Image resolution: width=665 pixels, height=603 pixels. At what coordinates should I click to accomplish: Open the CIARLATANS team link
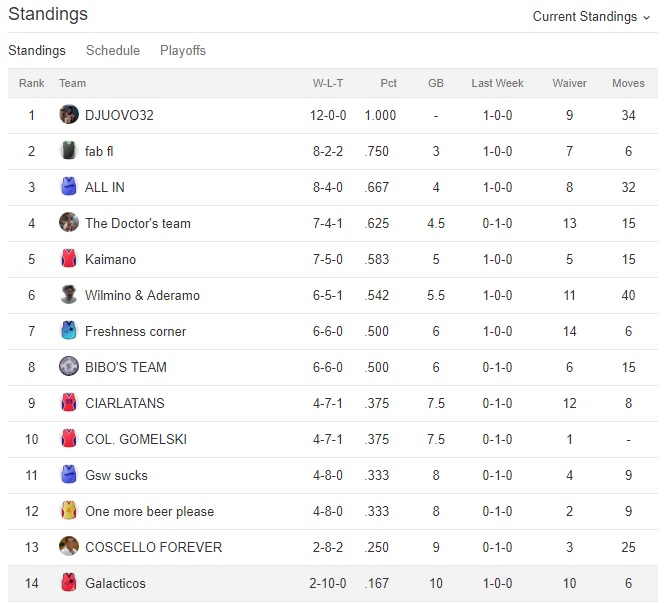click(x=125, y=403)
